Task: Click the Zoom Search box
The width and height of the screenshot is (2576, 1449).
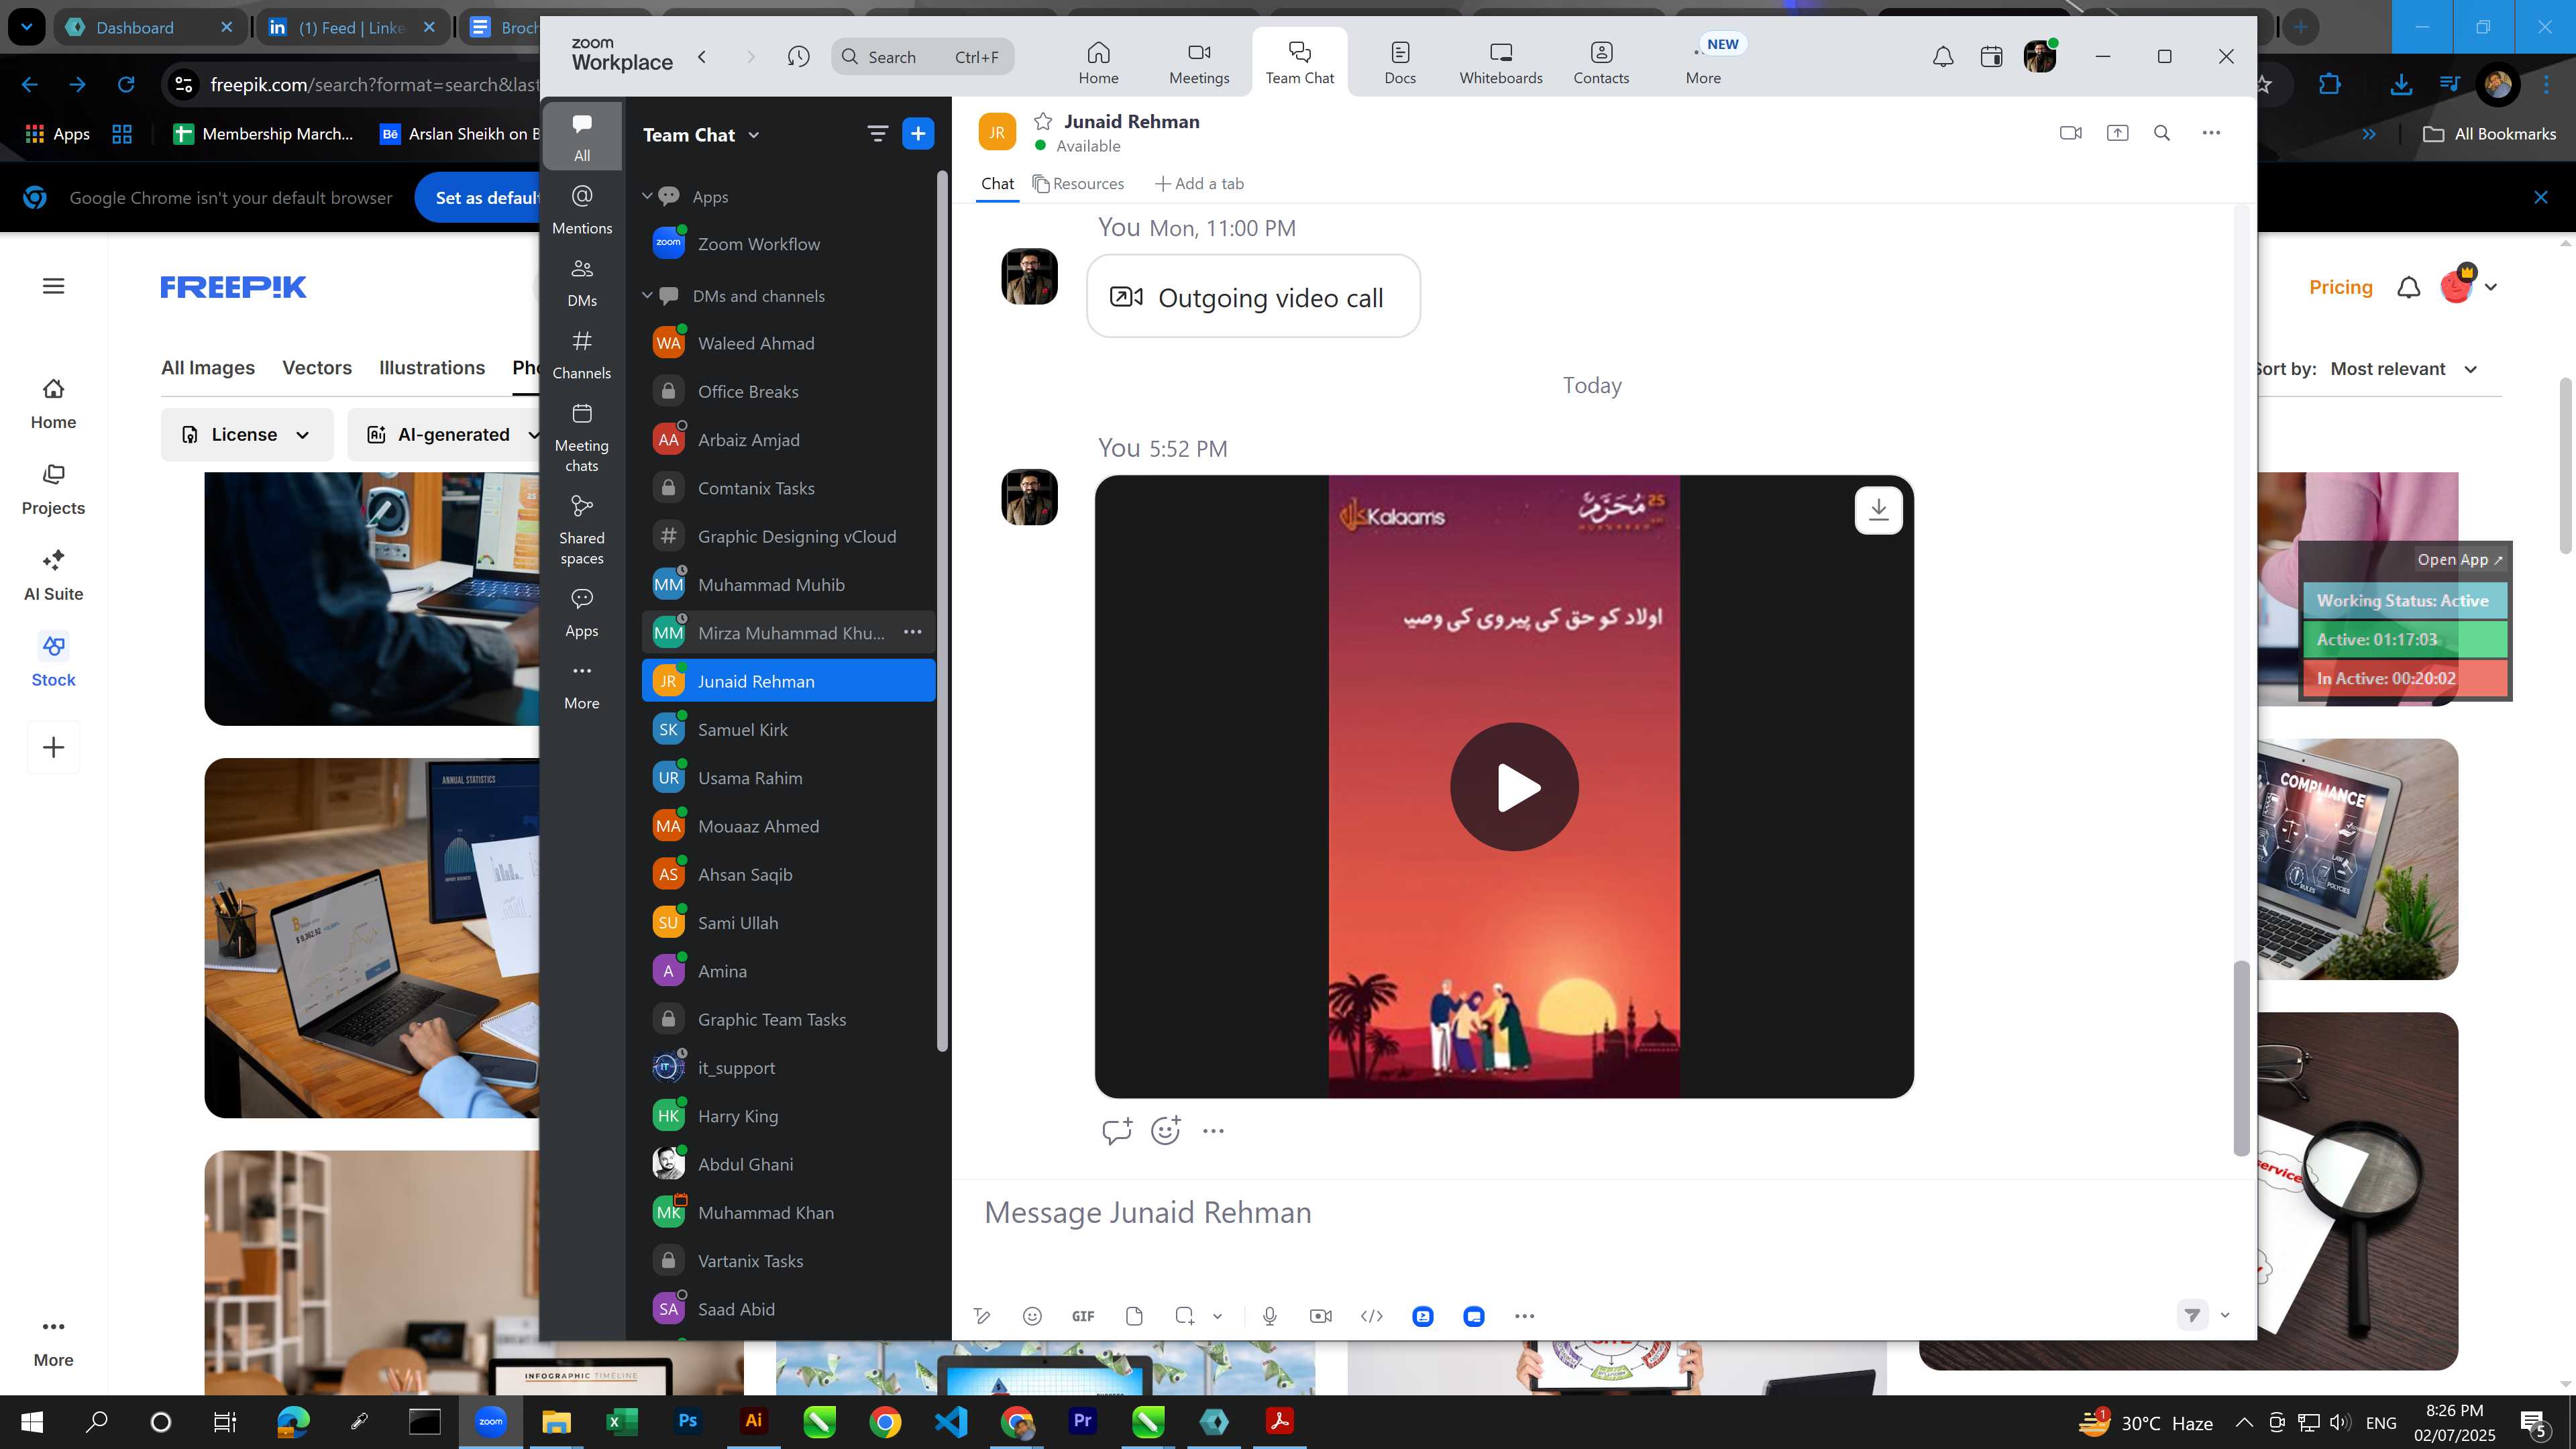Action: (922, 57)
